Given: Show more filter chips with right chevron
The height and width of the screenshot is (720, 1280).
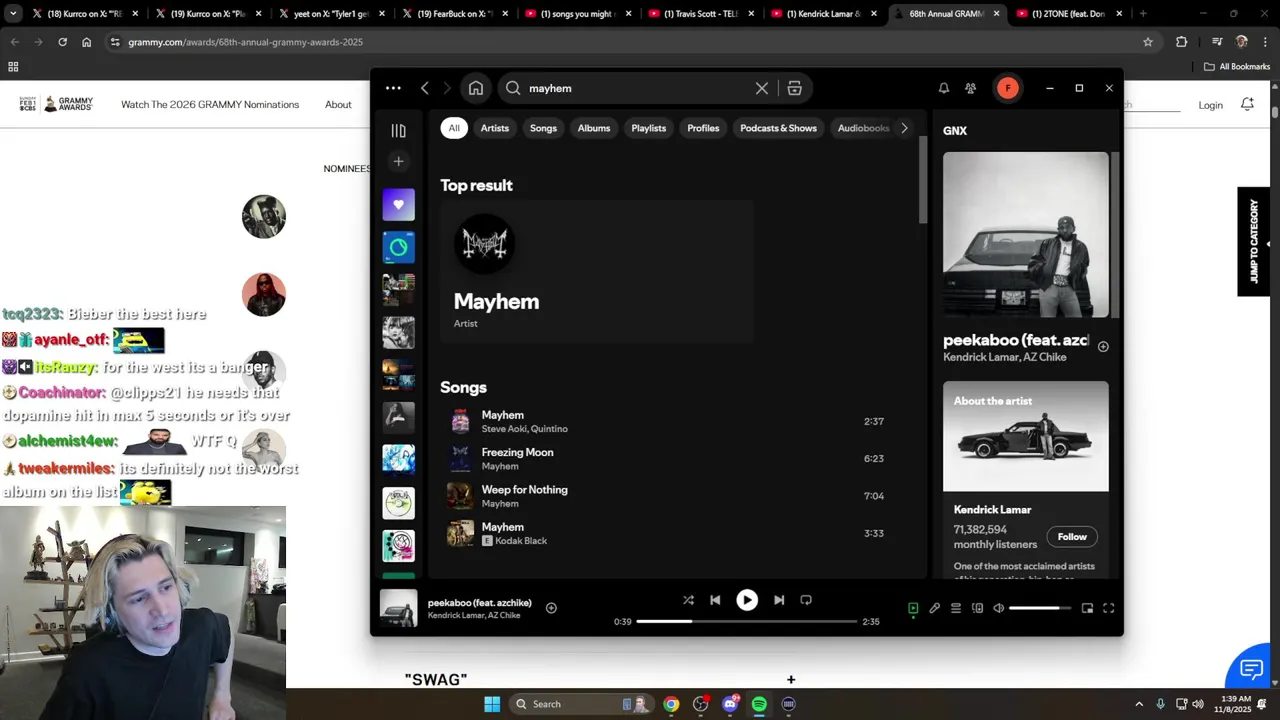Looking at the screenshot, I should click(x=904, y=128).
